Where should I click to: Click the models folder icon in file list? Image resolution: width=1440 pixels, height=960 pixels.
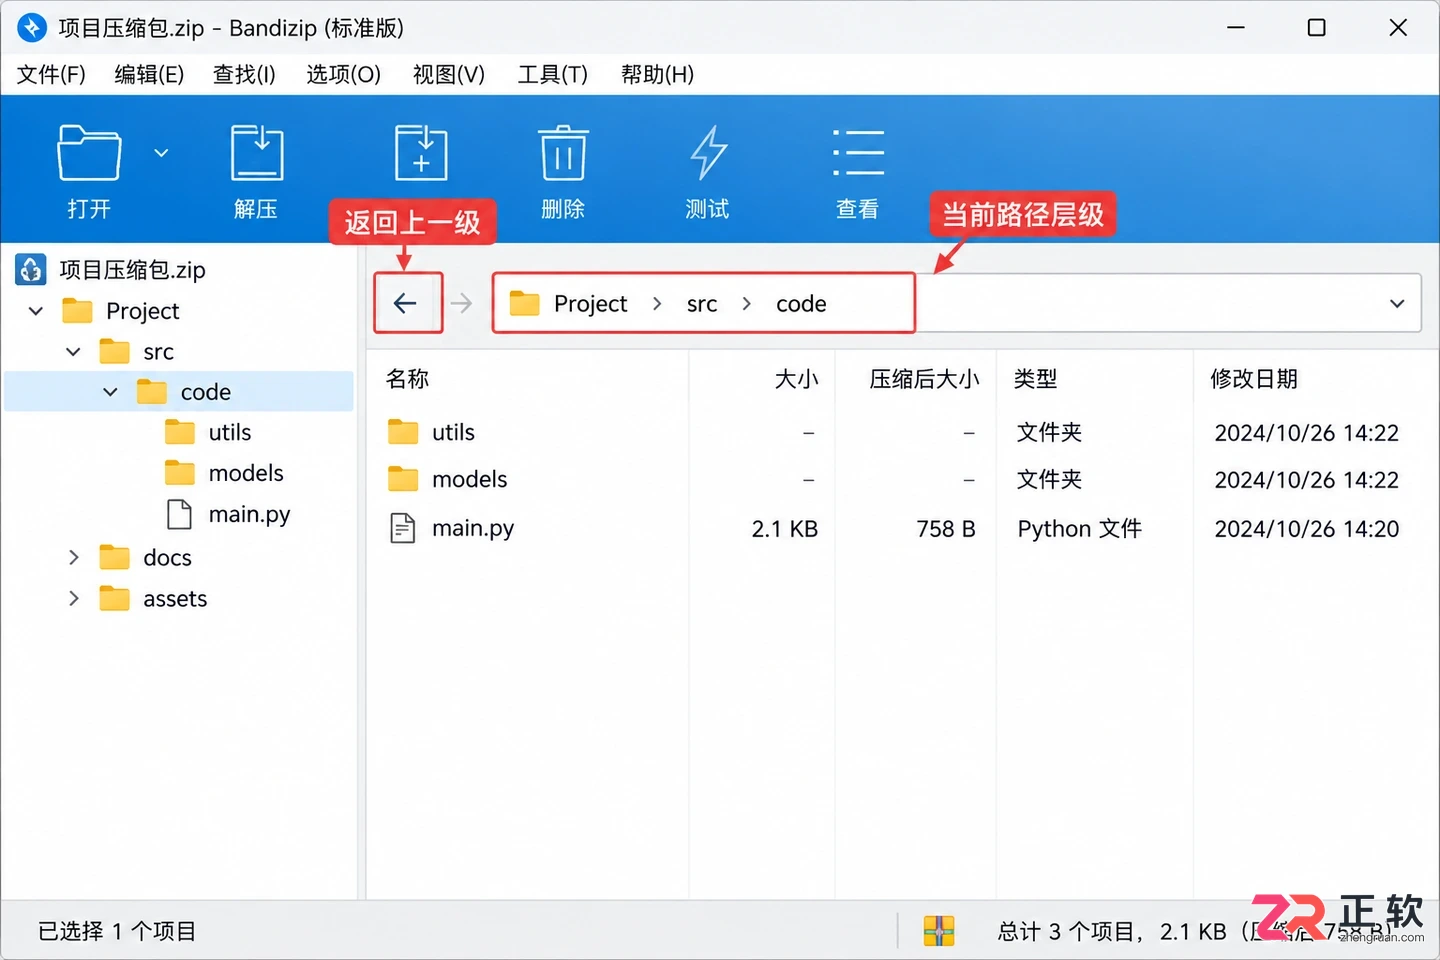403,479
